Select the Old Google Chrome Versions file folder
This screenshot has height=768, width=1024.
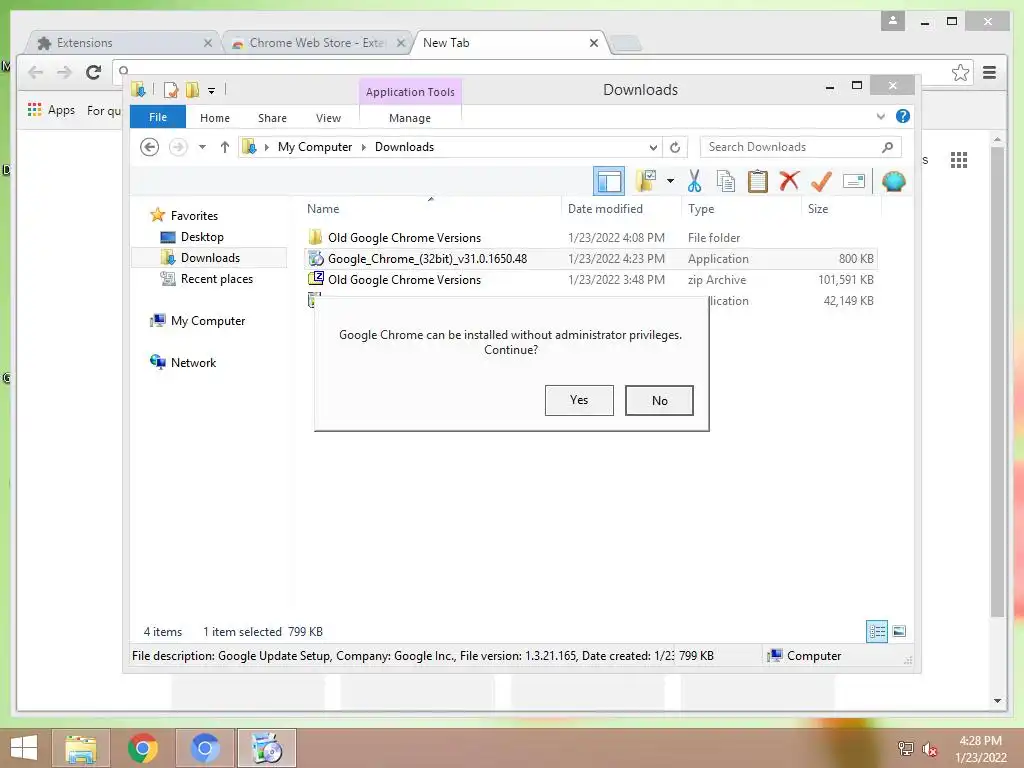coord(591,238)
